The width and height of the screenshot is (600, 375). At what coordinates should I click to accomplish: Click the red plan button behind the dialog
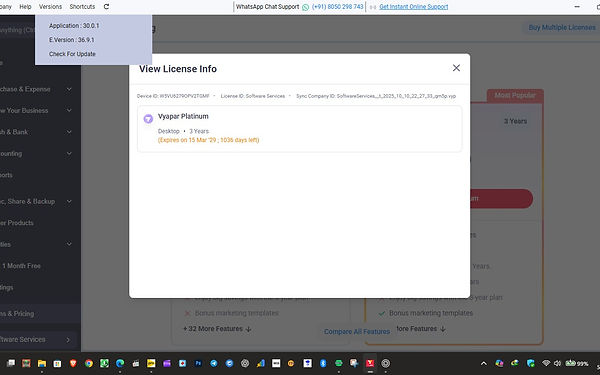coord(501,199)
